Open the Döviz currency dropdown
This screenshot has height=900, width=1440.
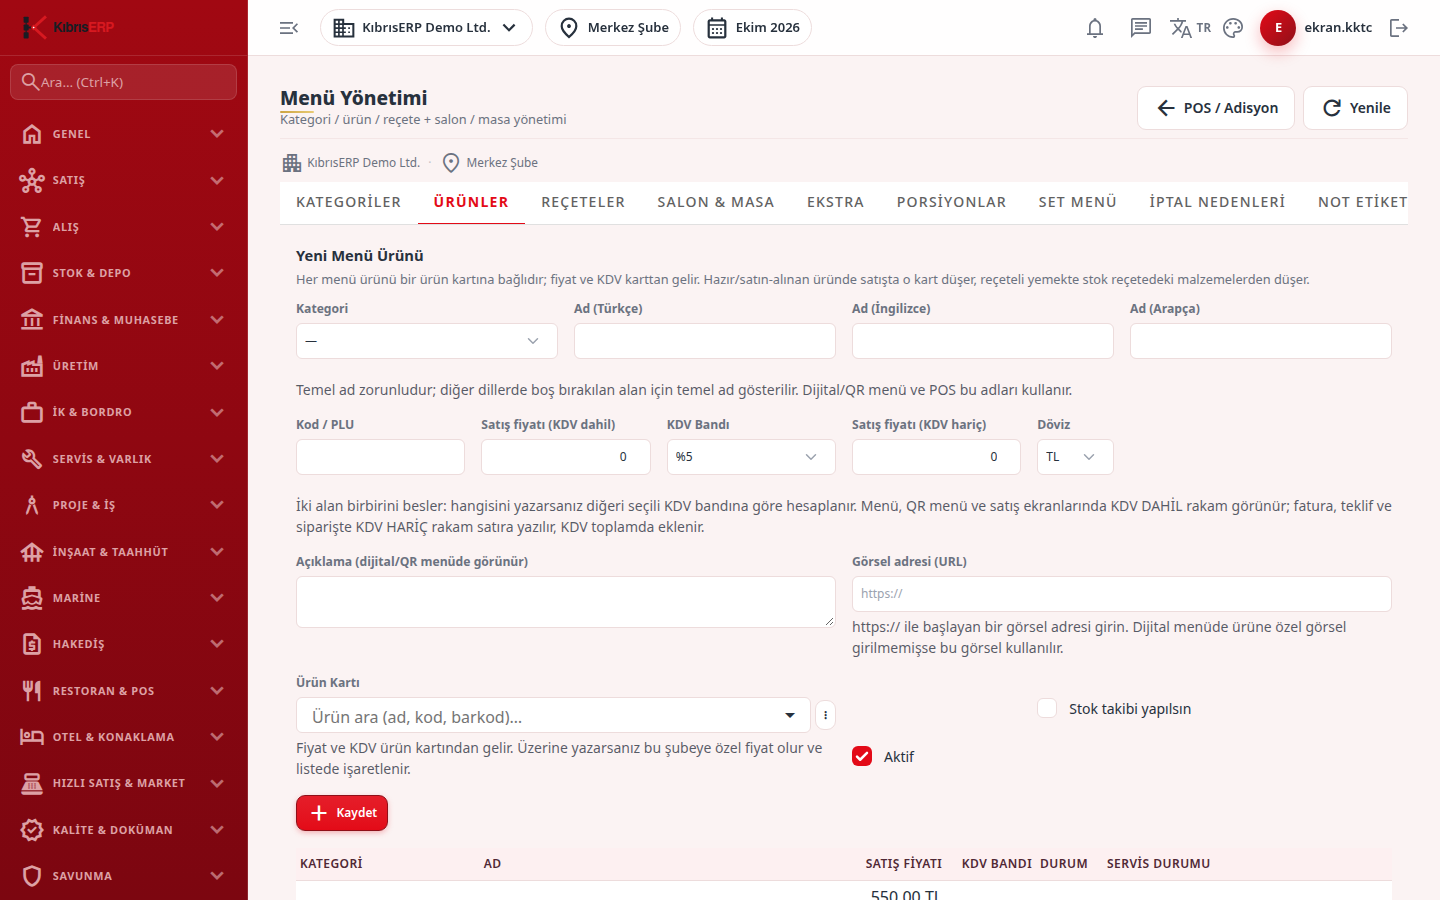(x=1075, y=457)
